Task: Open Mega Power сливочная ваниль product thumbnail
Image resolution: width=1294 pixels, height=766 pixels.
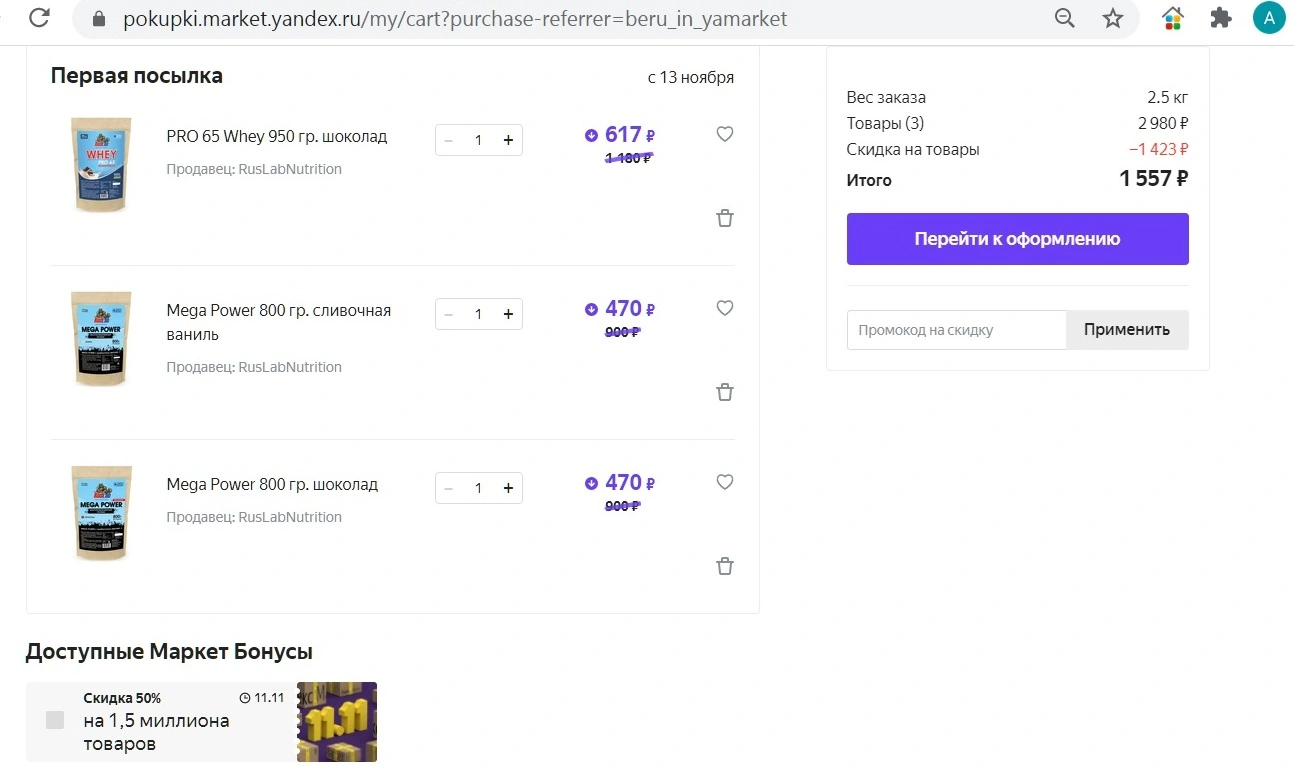Action: [101, 339]
